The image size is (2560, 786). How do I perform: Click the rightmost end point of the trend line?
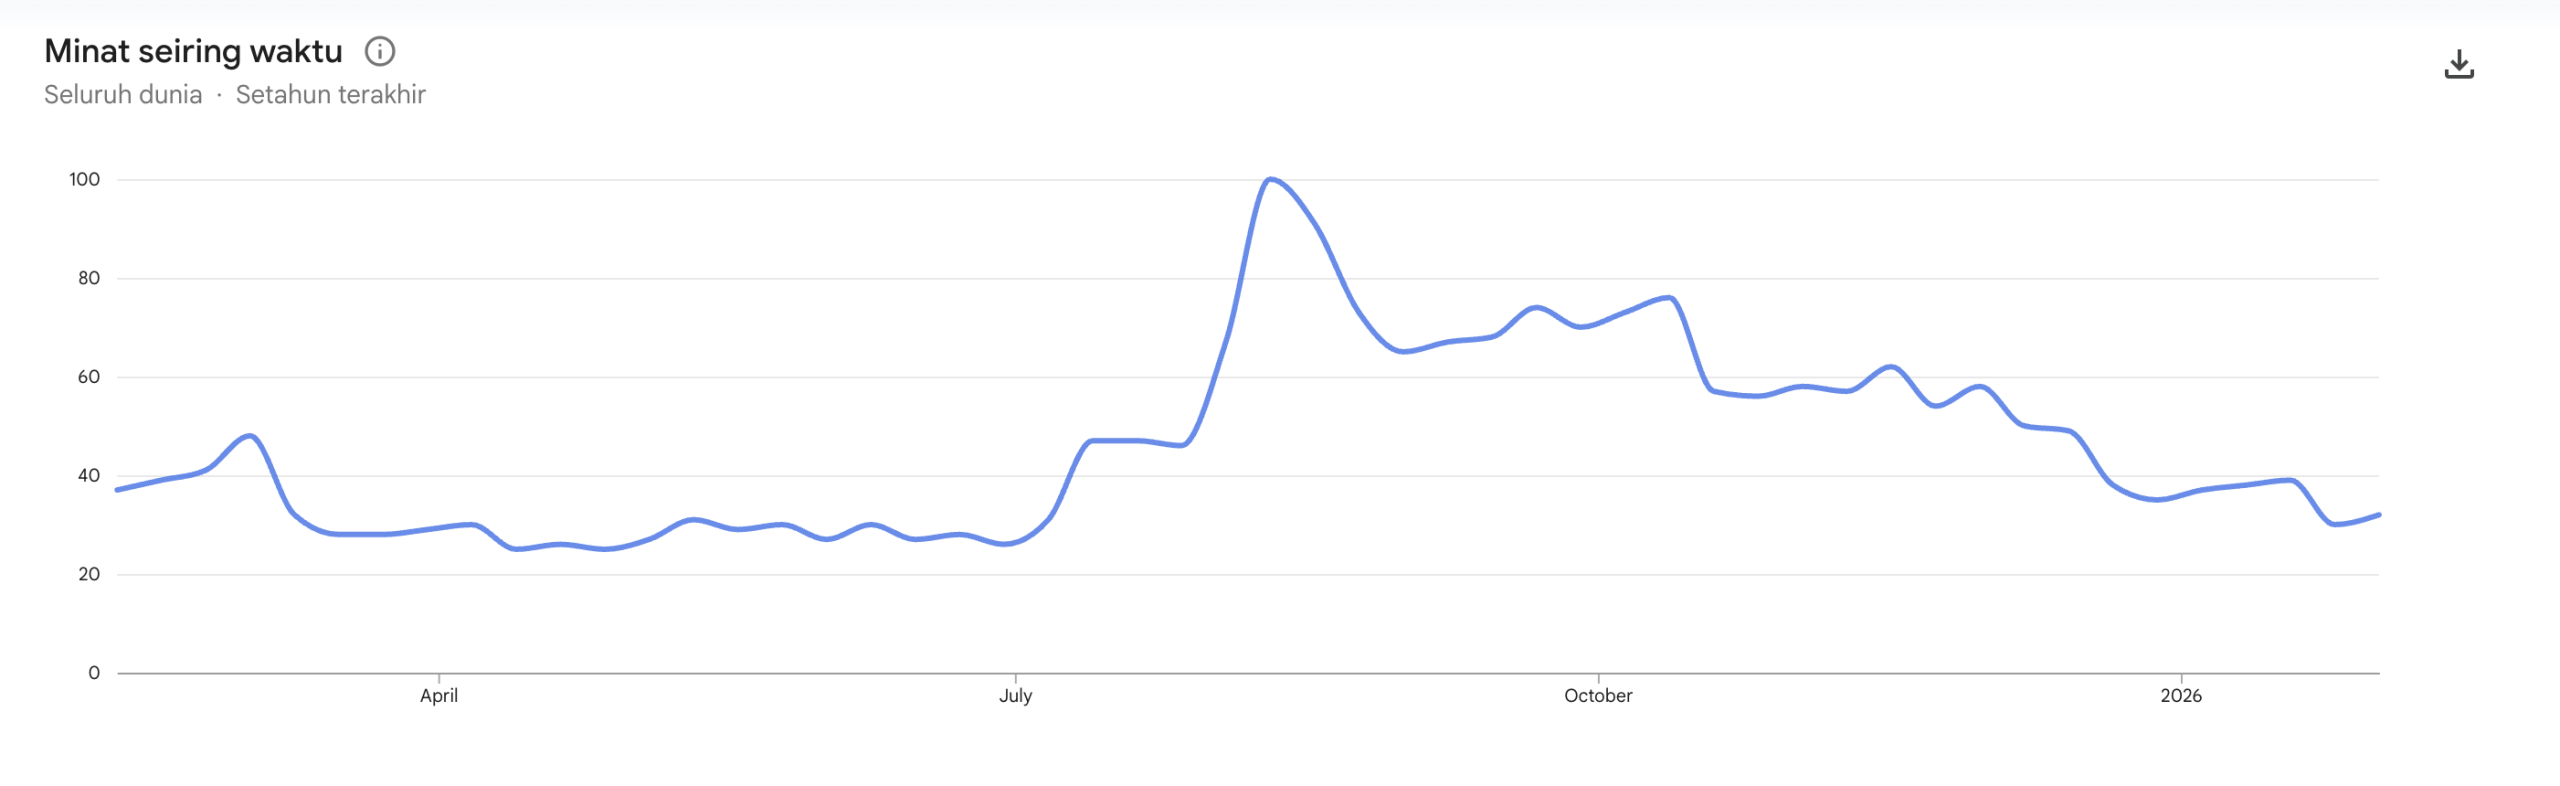point(2378,515)
